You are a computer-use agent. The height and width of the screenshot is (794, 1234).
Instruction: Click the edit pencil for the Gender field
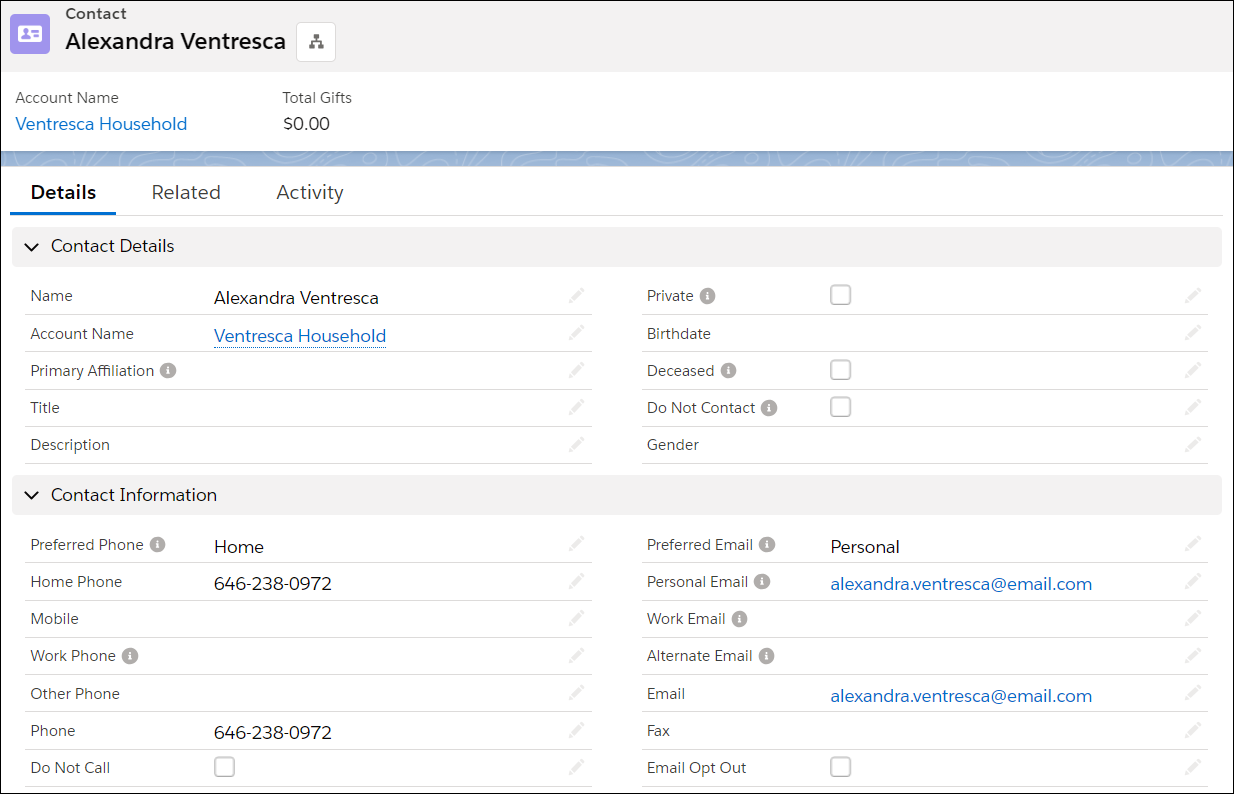(1192, 444)
